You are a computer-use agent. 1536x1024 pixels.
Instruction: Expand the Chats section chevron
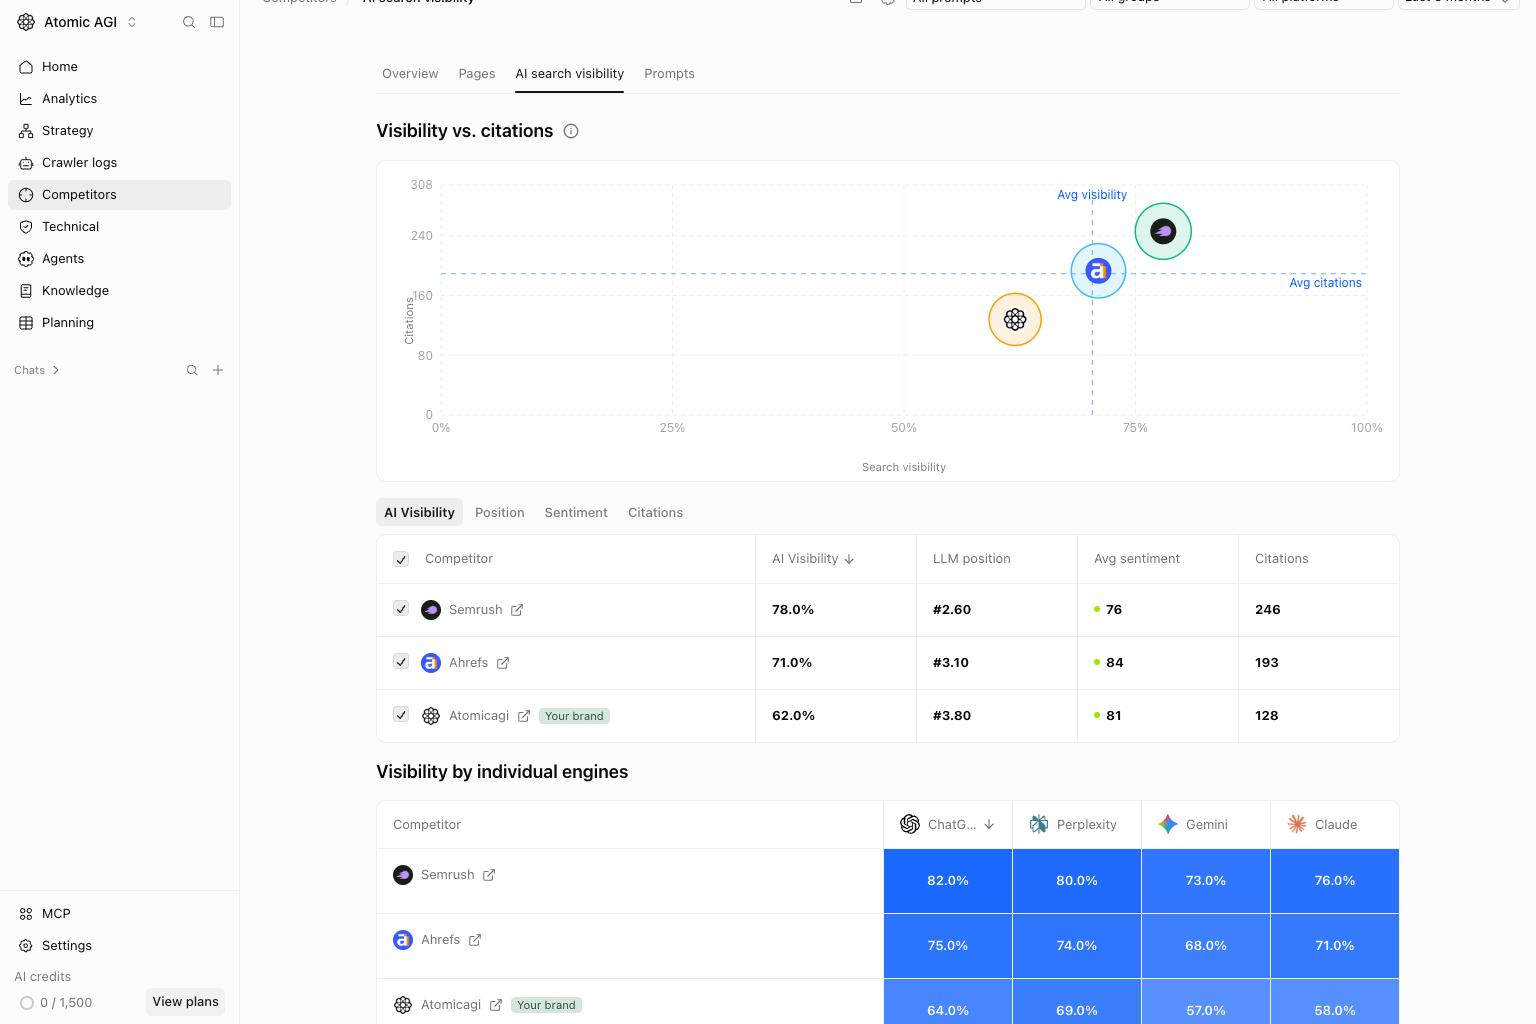click(56, 370)
